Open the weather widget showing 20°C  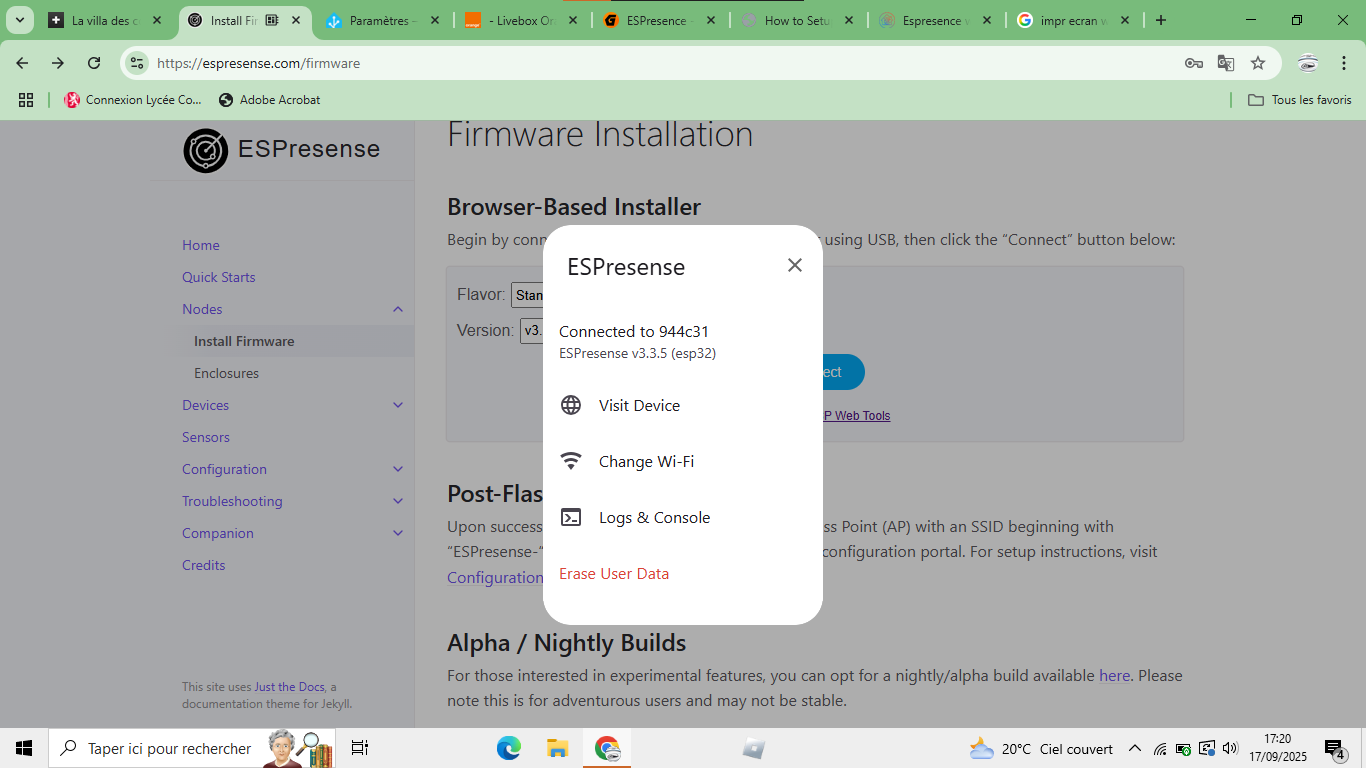click(x=1040, y=748)
